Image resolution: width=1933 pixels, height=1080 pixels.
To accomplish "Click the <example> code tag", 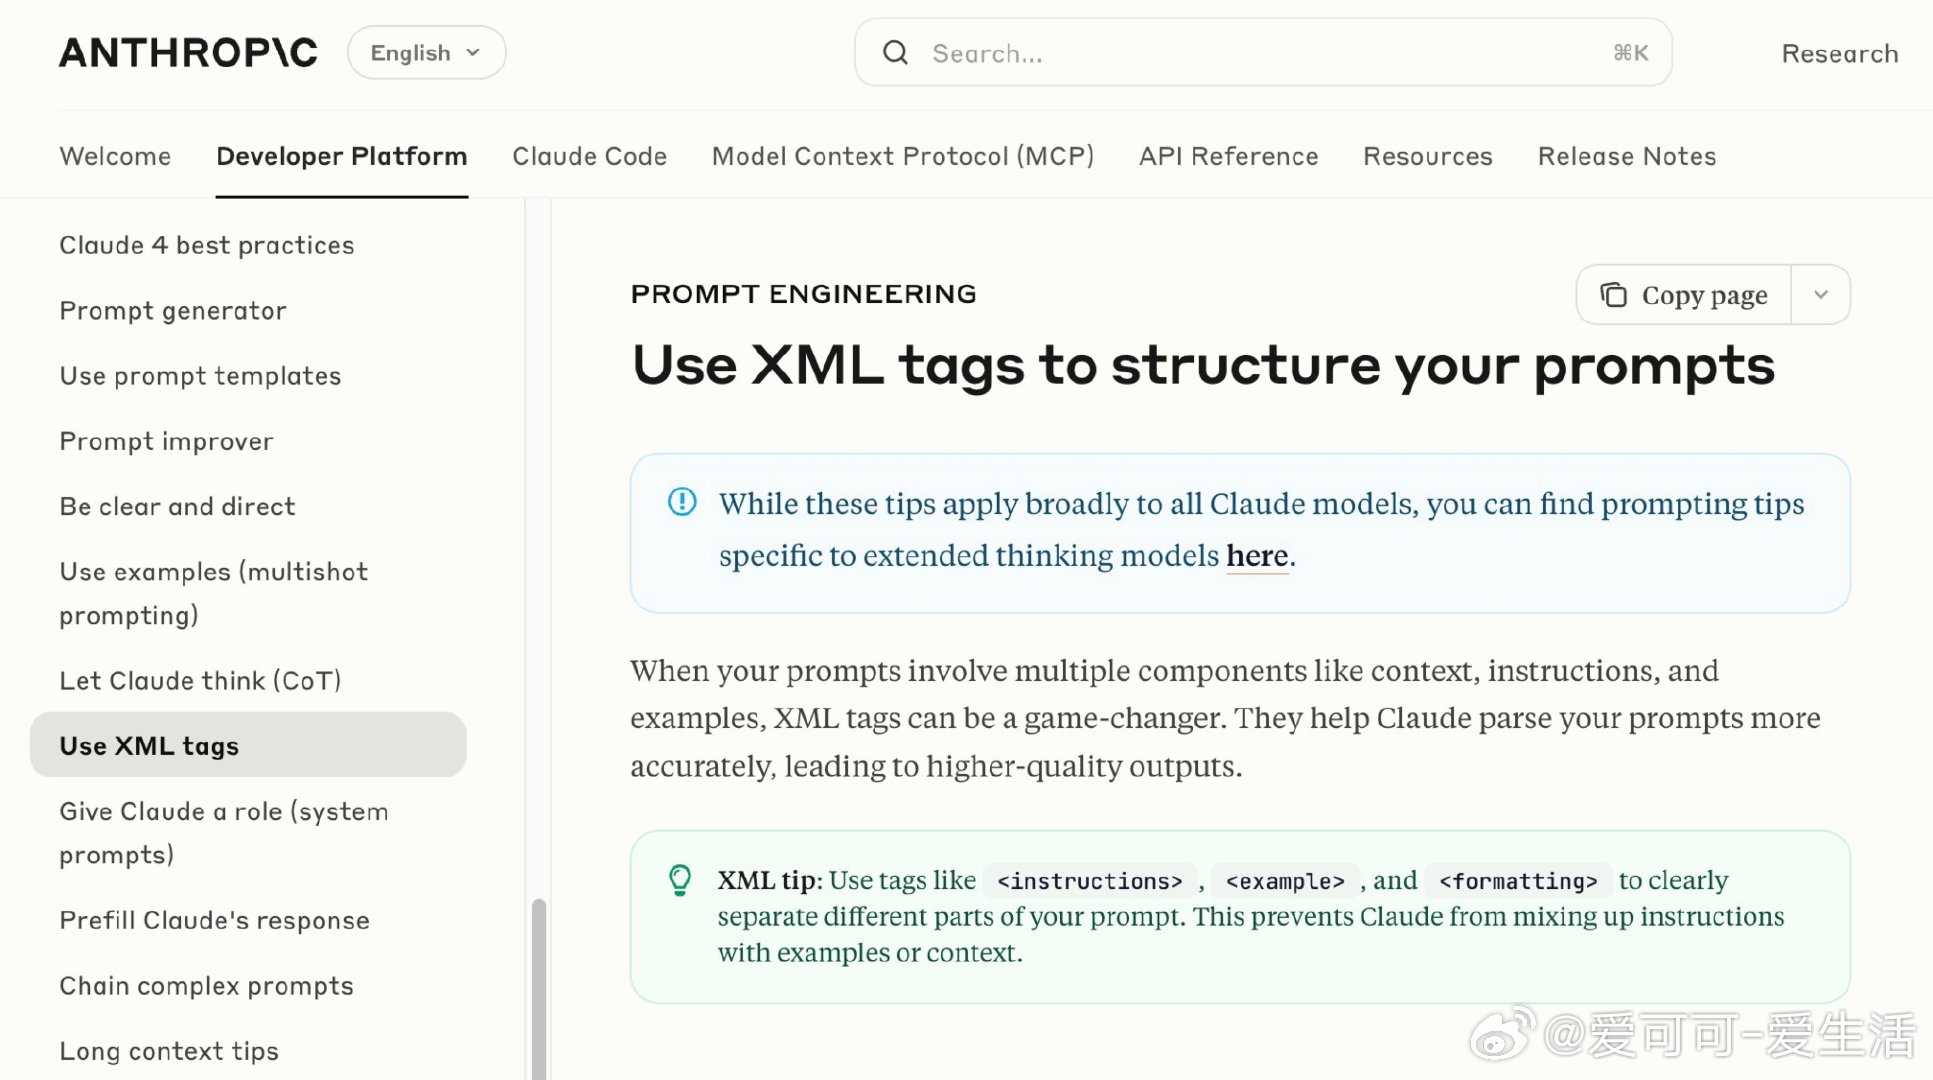I will (1285, 881).
